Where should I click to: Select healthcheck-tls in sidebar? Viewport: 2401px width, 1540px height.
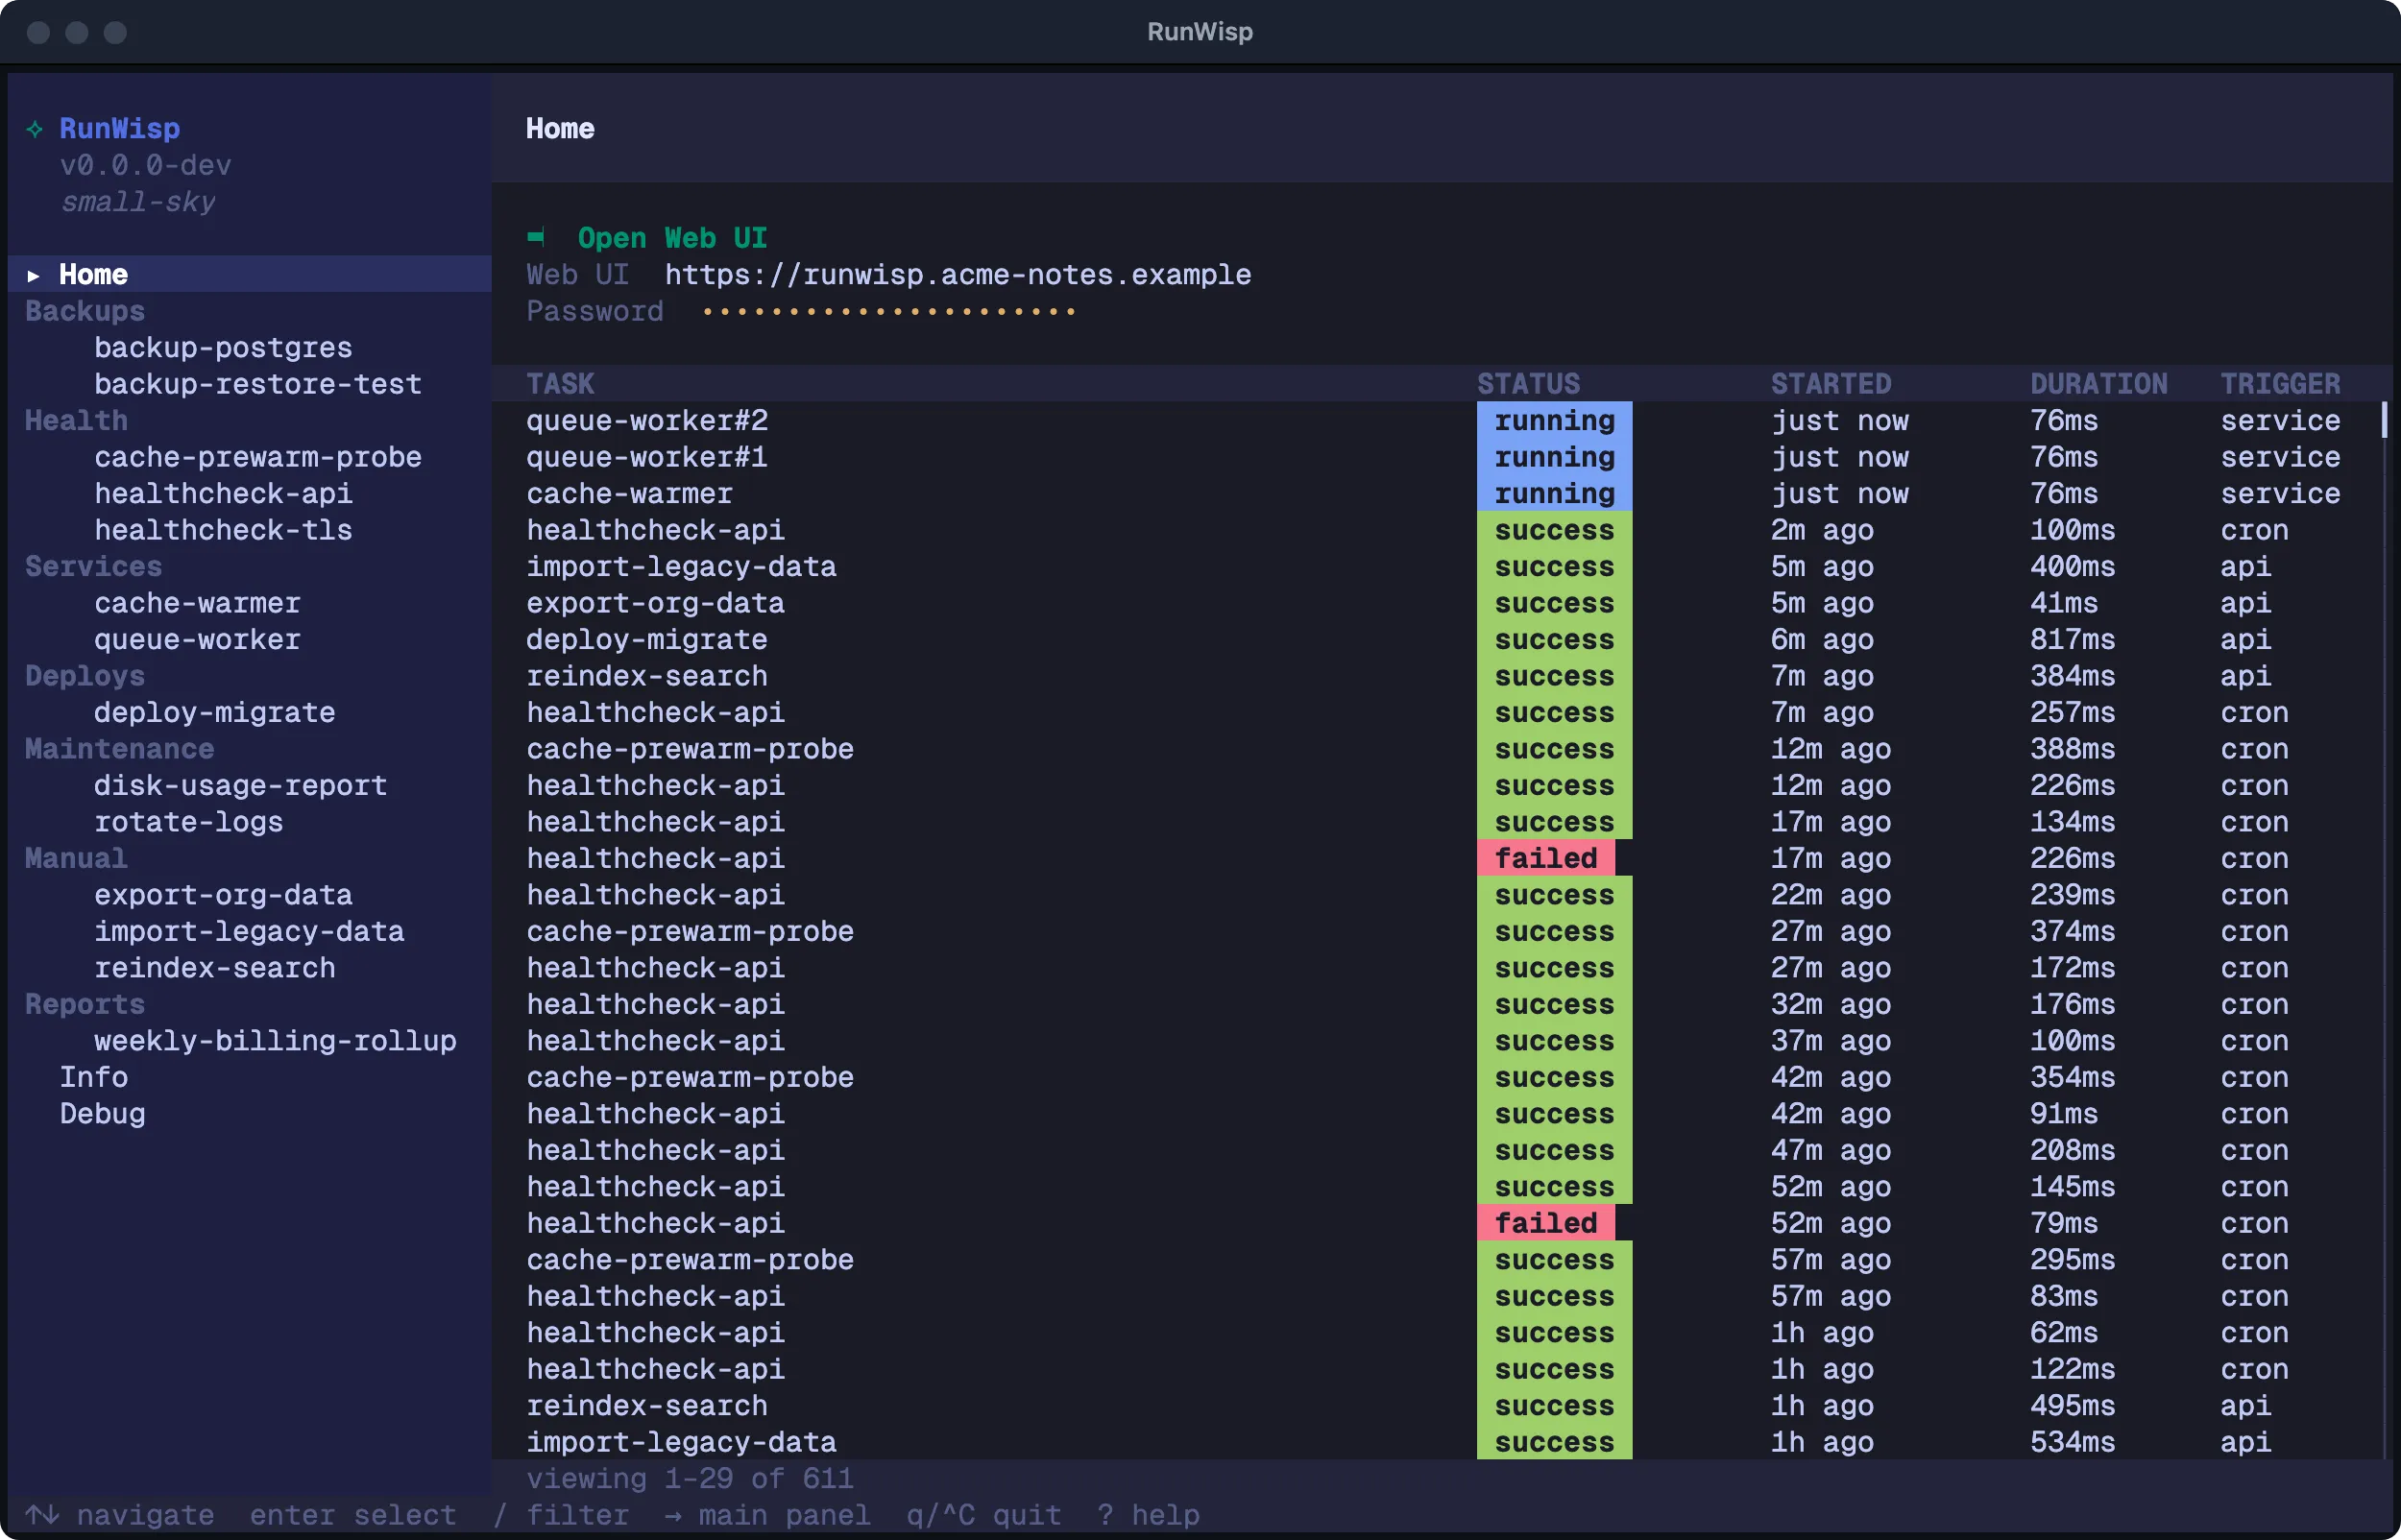pos(223,530)
